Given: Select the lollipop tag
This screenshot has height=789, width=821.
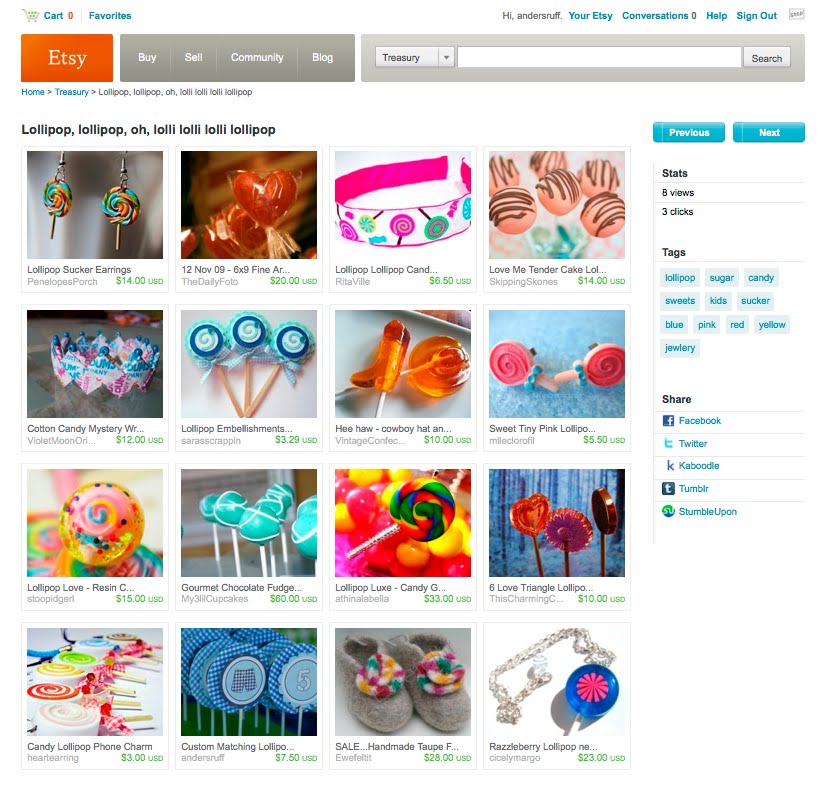Looking at the screenshot, I should [x=680, y=277].
